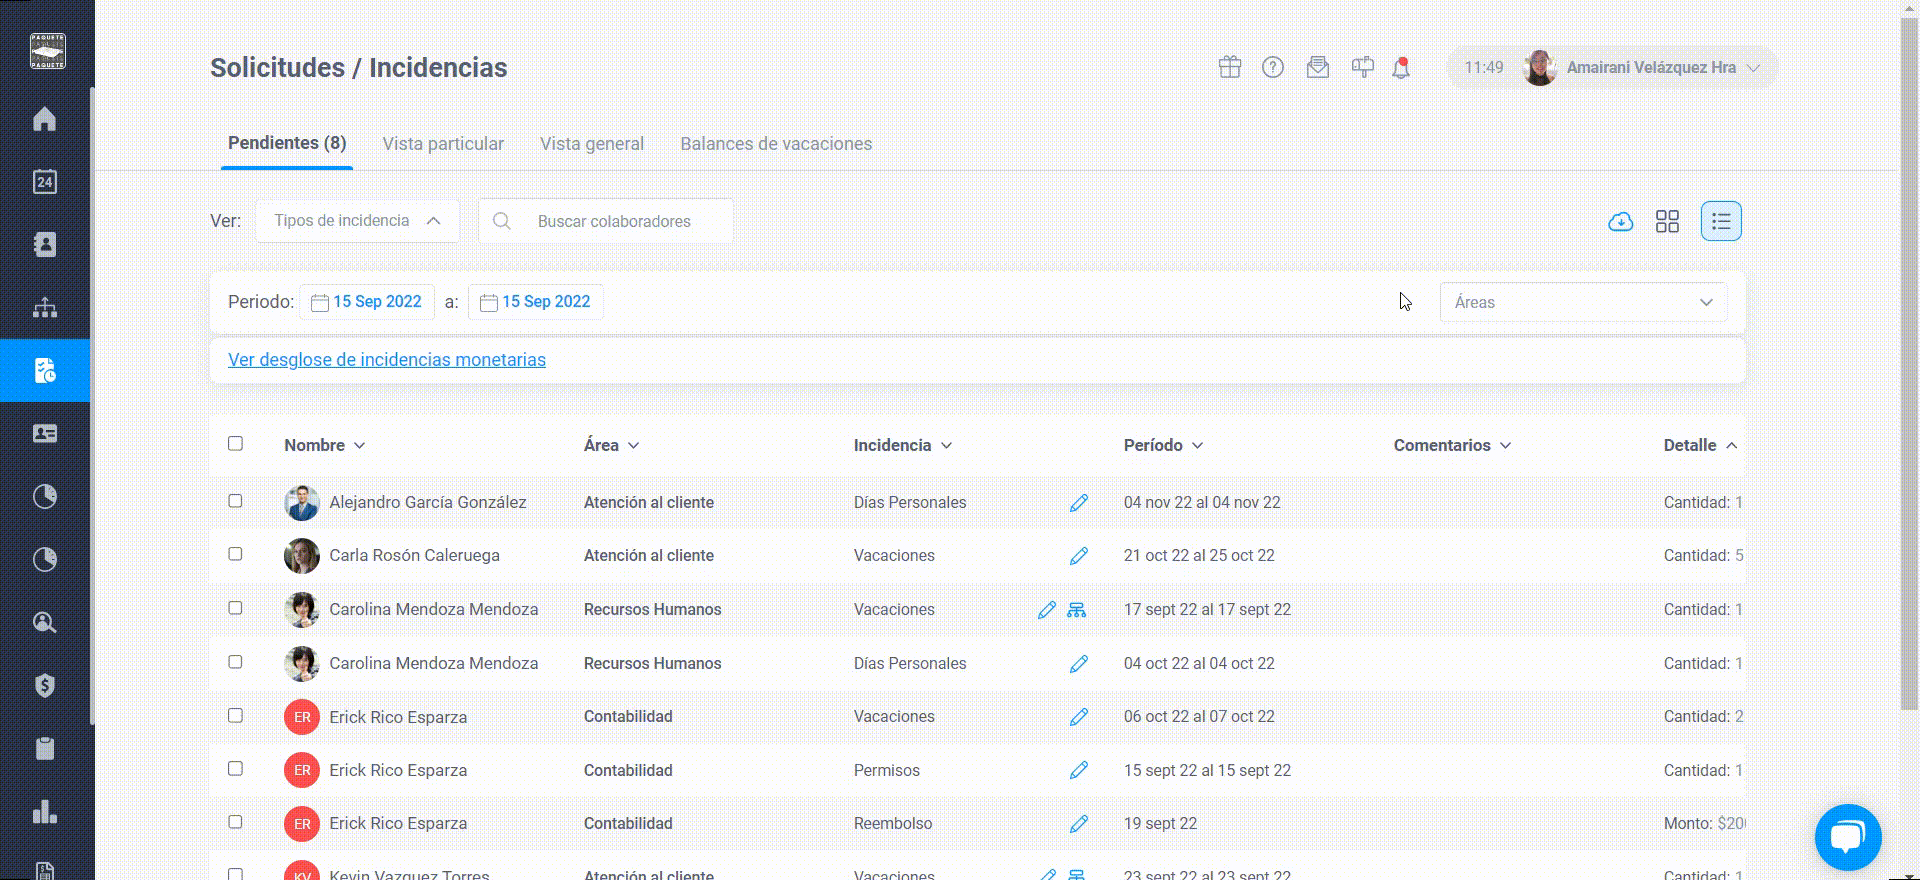Sort by Período column
The height and width of the screenshot is (880, 1920).
[x=1163, y=445]
